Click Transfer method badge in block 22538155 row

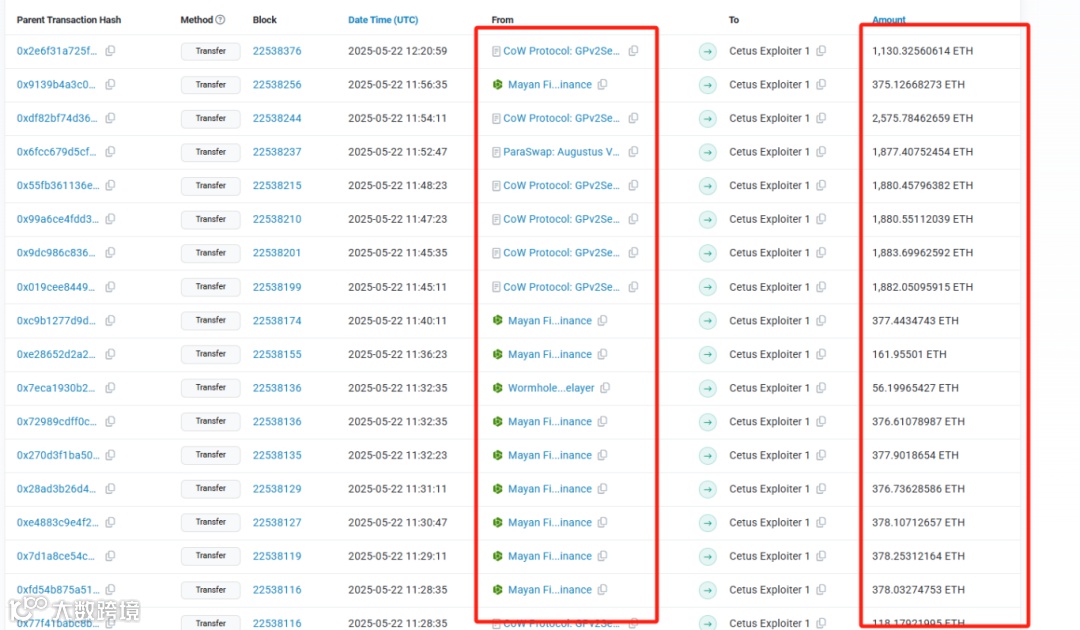(x=210, y=354)
